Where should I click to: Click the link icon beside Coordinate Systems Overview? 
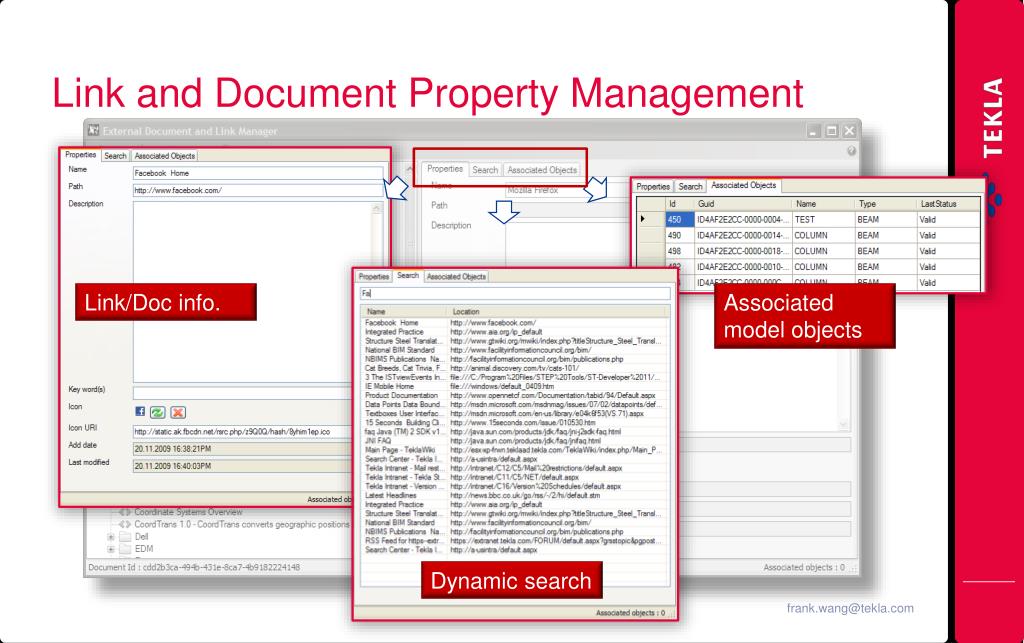pyautogui.click(x=125, y=512)
